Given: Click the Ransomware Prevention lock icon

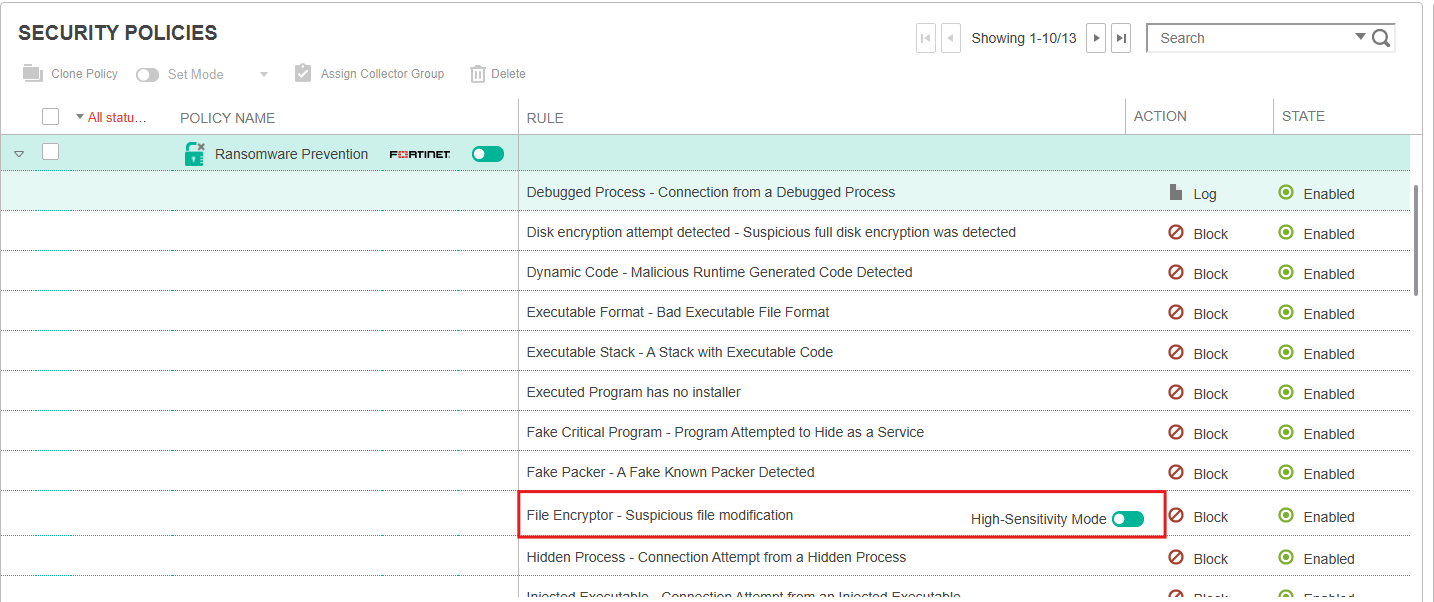Looking at the screenshot, I should (x=194, y=154).
